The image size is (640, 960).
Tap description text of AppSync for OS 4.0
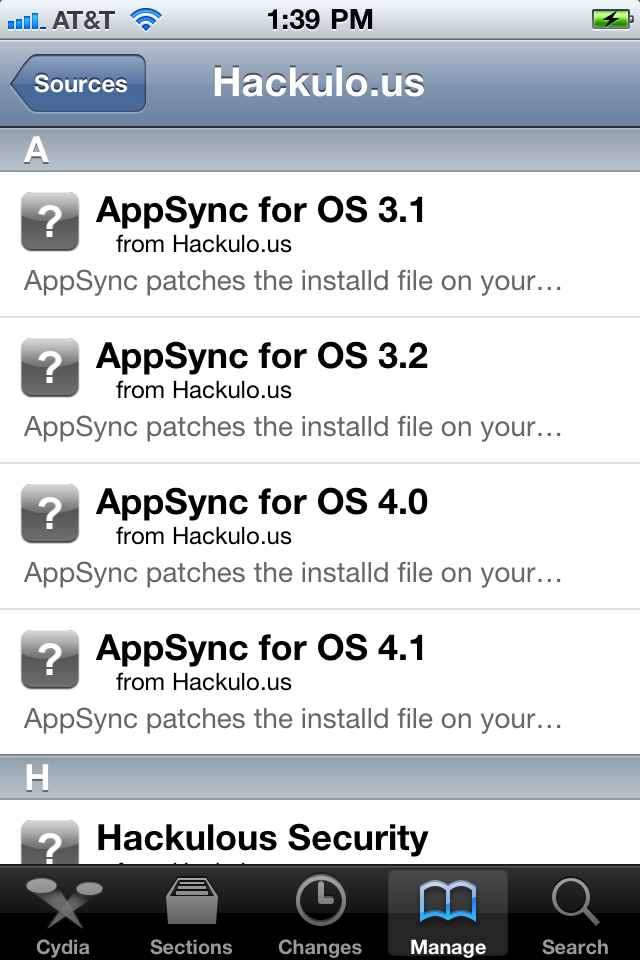tap(293, 574)
